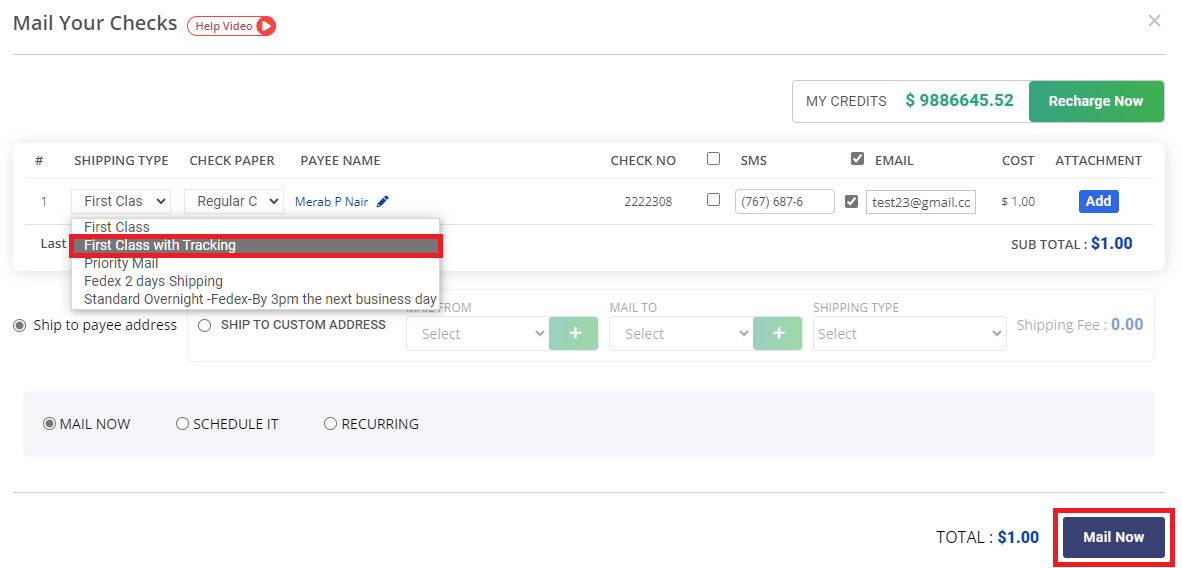Click the Shipping Fee 0.00 value
The width and height of the screenshot is (1182, 568).
(x=1127, y=325)
